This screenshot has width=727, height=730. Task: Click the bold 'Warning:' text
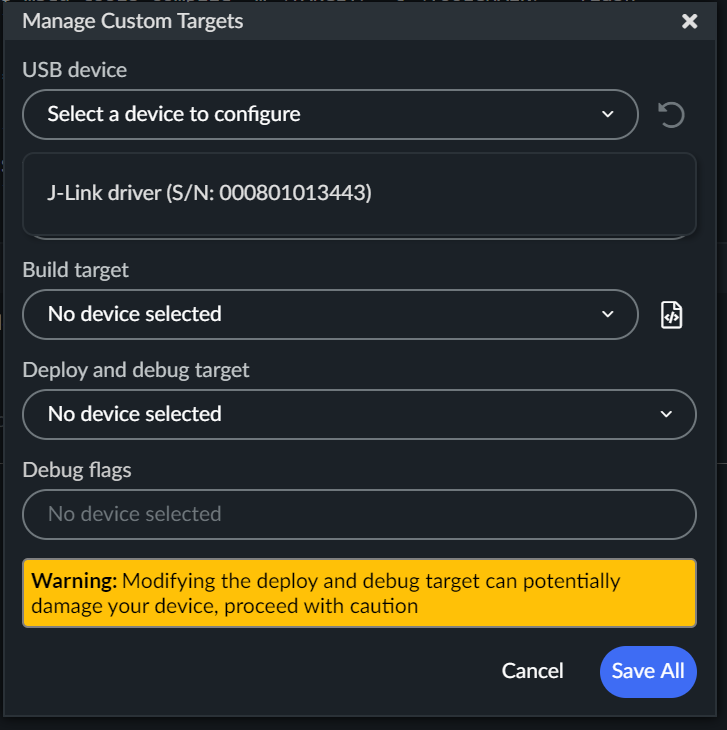[x=75, y=581]
